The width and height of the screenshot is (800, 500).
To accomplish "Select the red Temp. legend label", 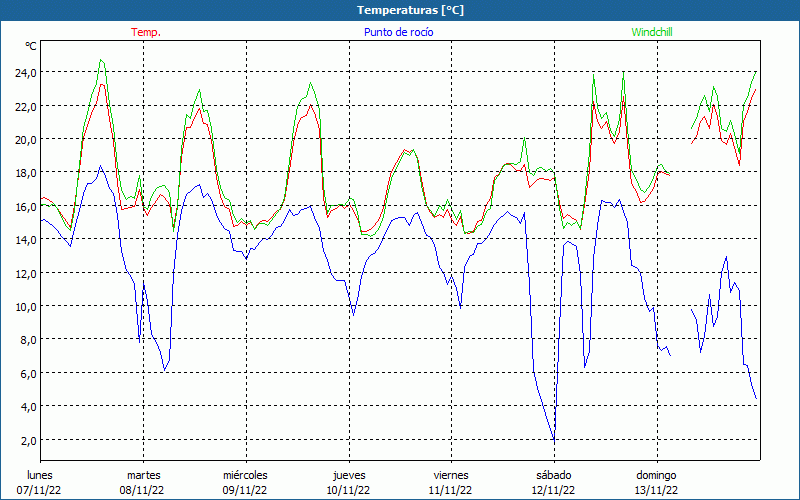I will click(146, 32).
